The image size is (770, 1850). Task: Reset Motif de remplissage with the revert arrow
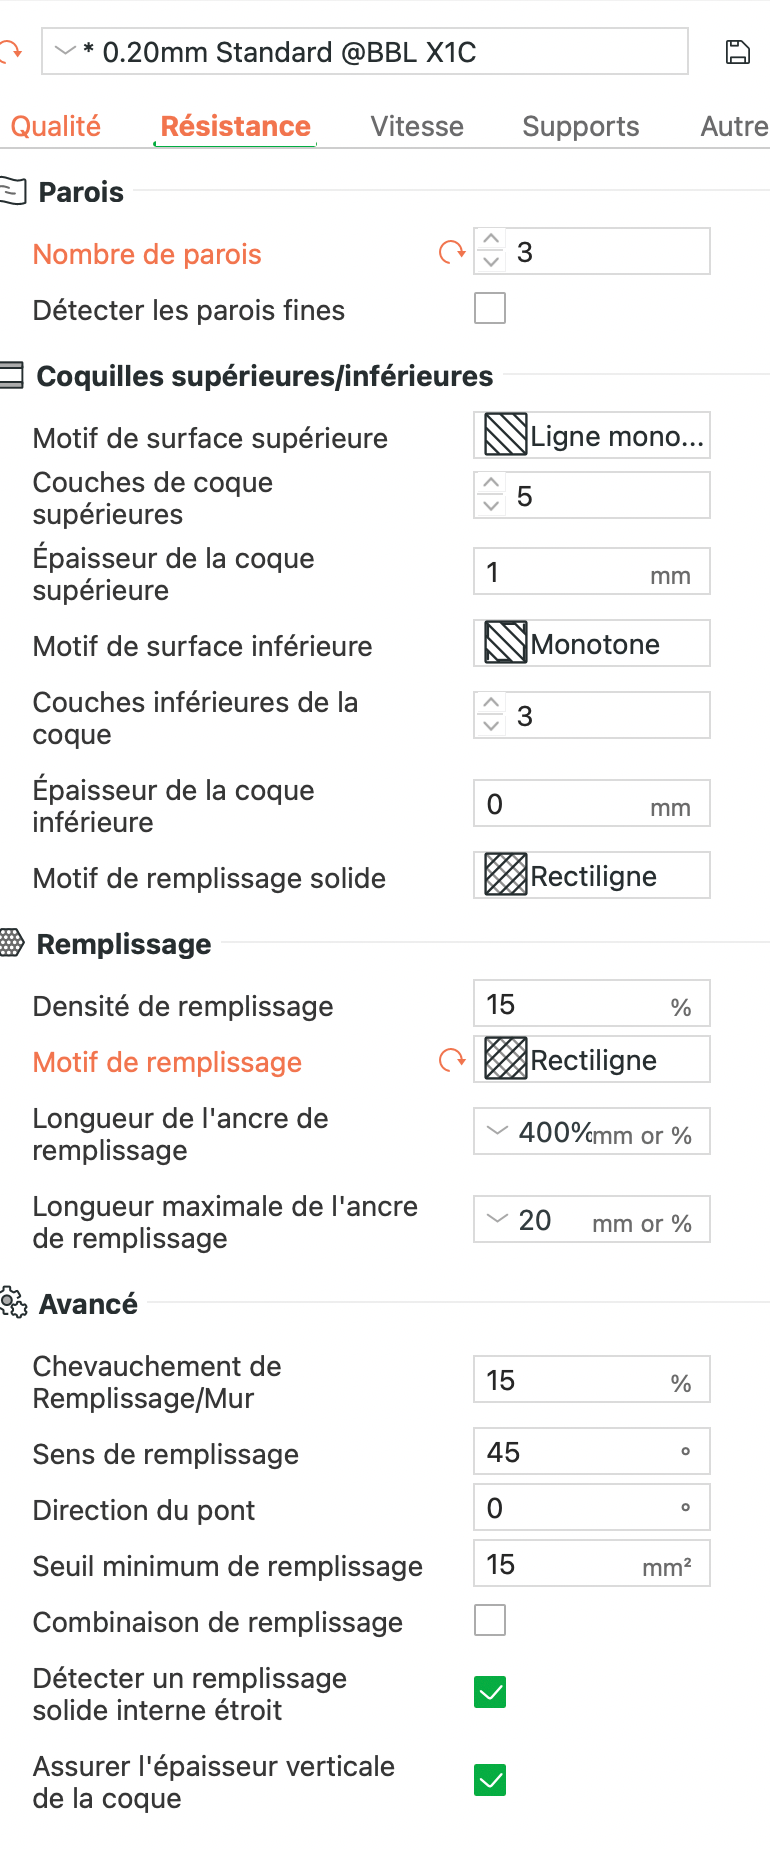click(x=452, y=1060)
